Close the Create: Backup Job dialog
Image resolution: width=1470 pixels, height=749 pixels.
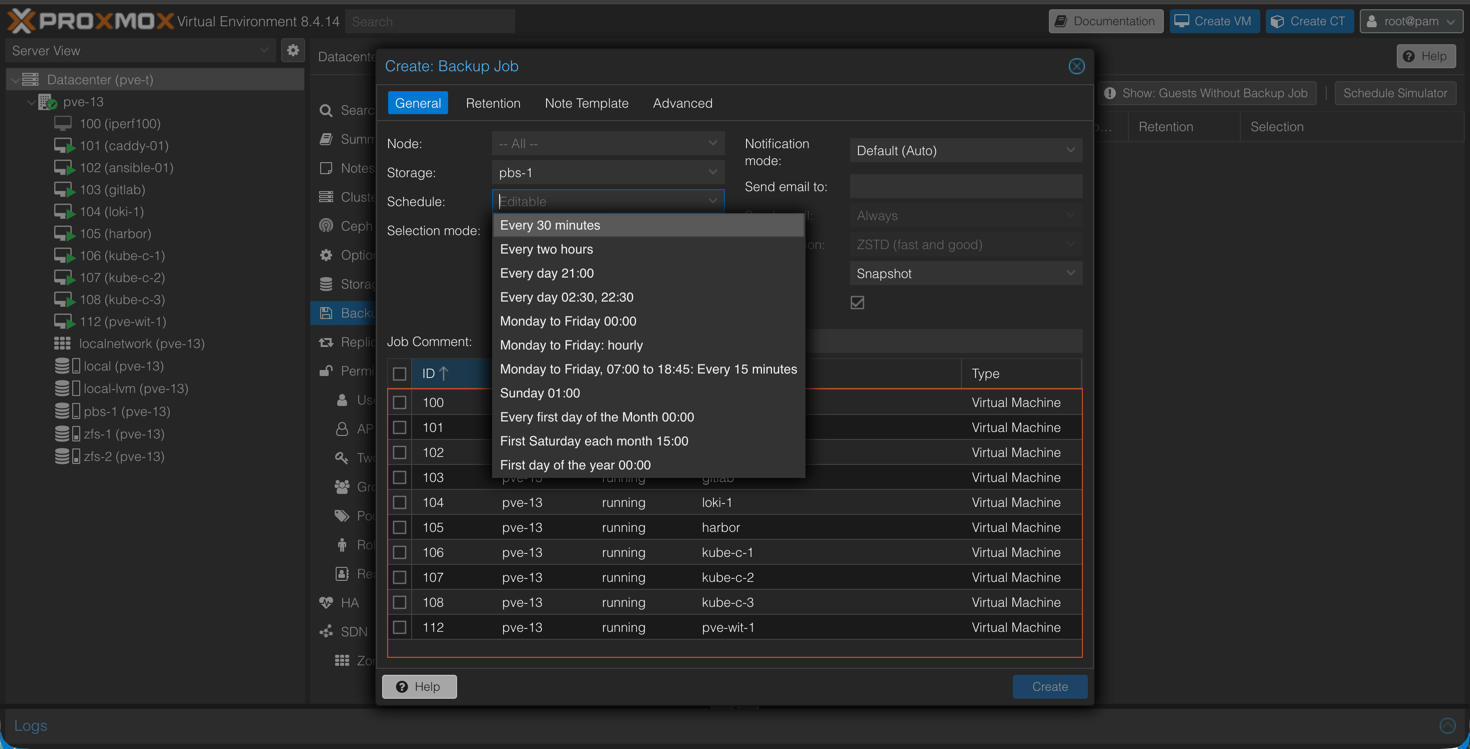tap(1076, 66)
